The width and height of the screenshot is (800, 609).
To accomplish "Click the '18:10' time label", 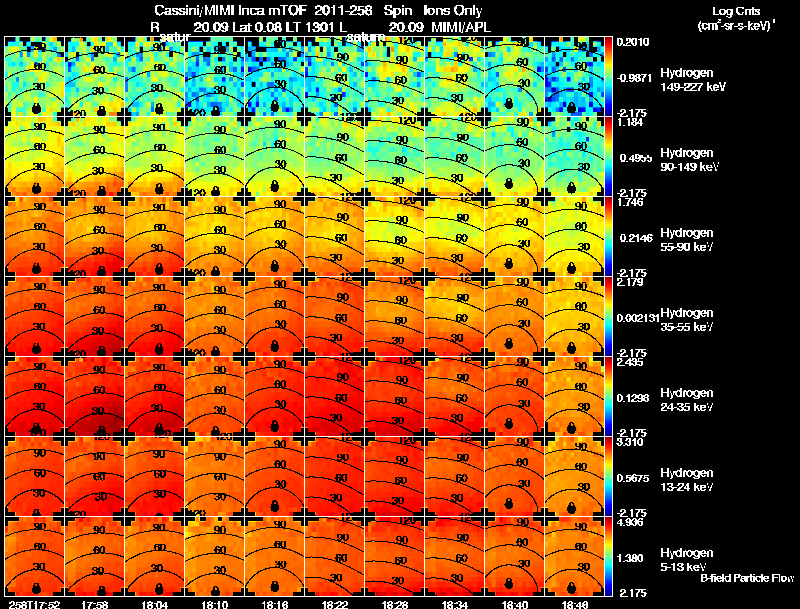I will point(215,604).
